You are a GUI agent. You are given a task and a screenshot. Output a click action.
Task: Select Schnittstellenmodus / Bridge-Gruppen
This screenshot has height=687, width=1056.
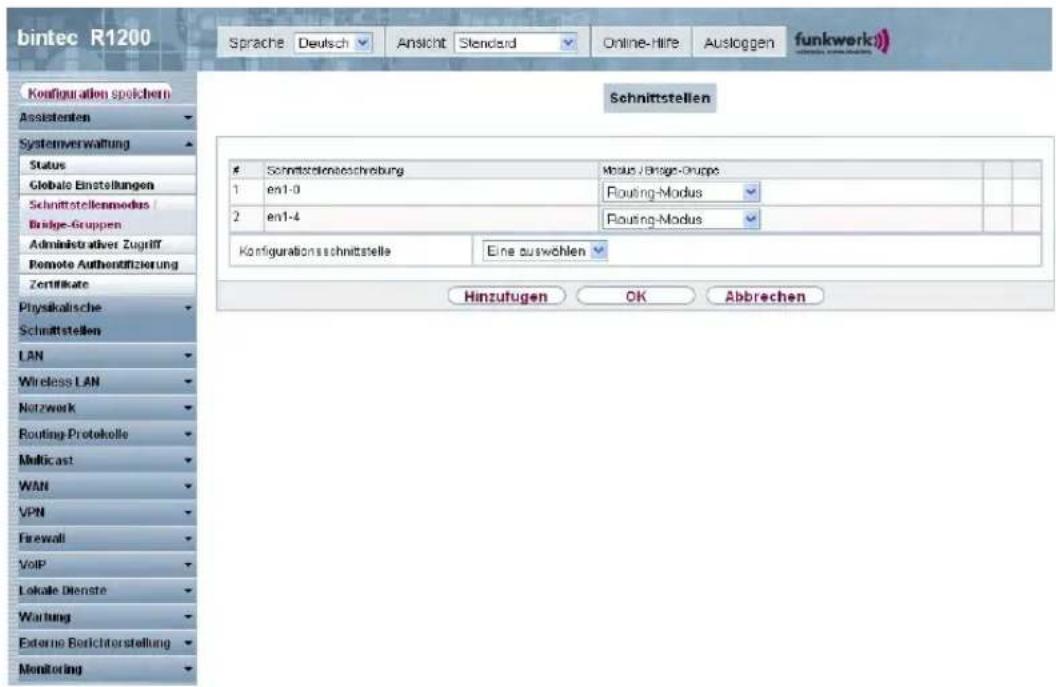pyautogui.click(x=108, y=214)
